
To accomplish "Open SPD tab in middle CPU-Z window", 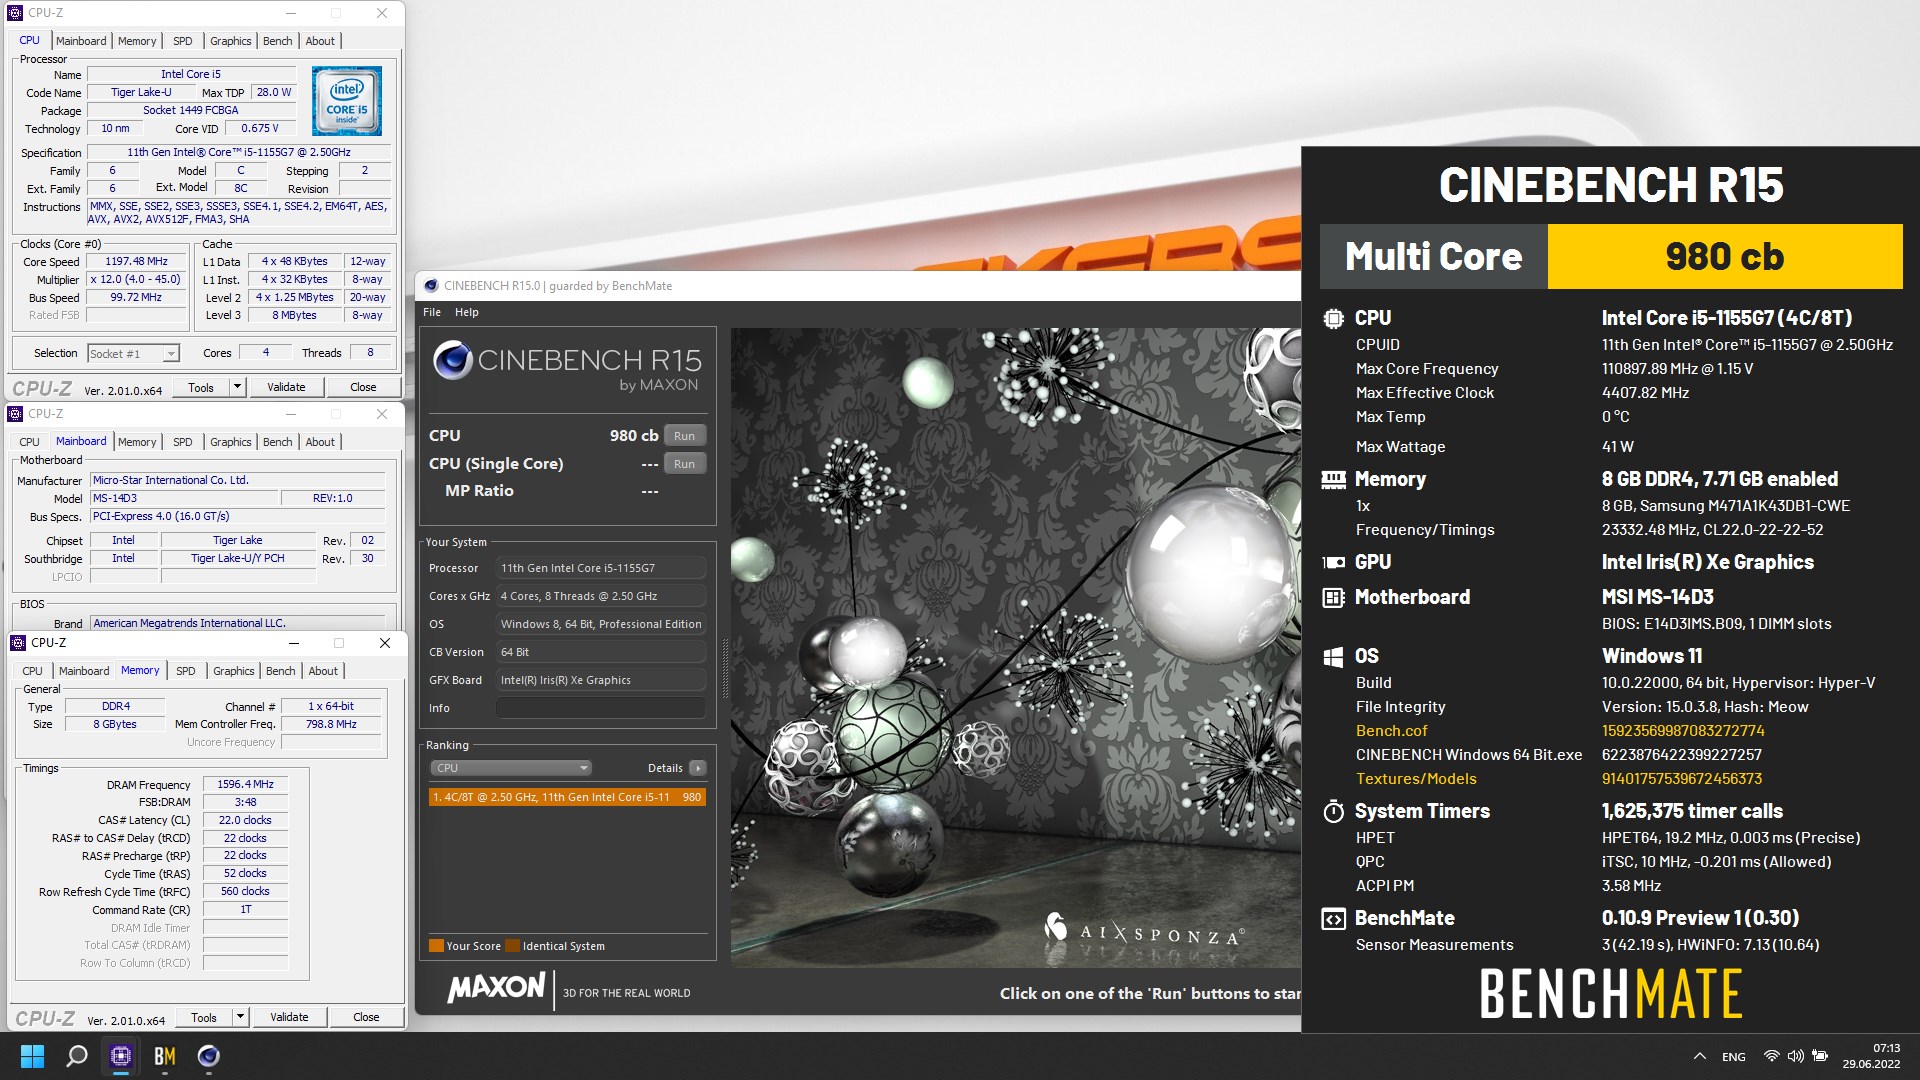I will (x=182, y=442).
